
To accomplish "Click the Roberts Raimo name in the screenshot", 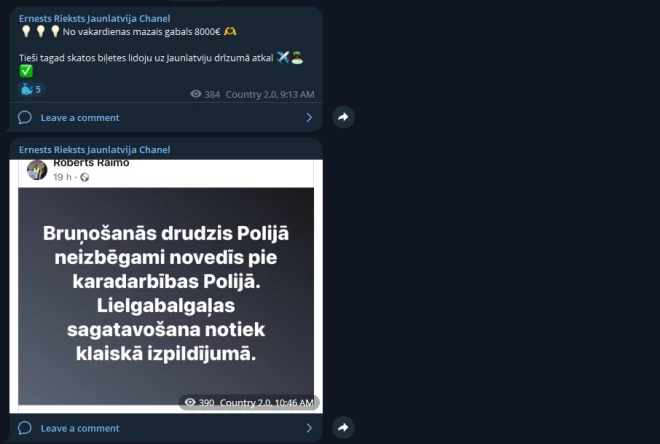I will pos(91,163).
